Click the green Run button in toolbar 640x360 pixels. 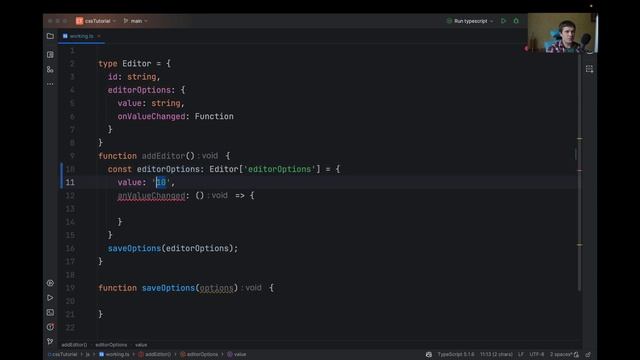pyautogui.click(x=503, y=21)
